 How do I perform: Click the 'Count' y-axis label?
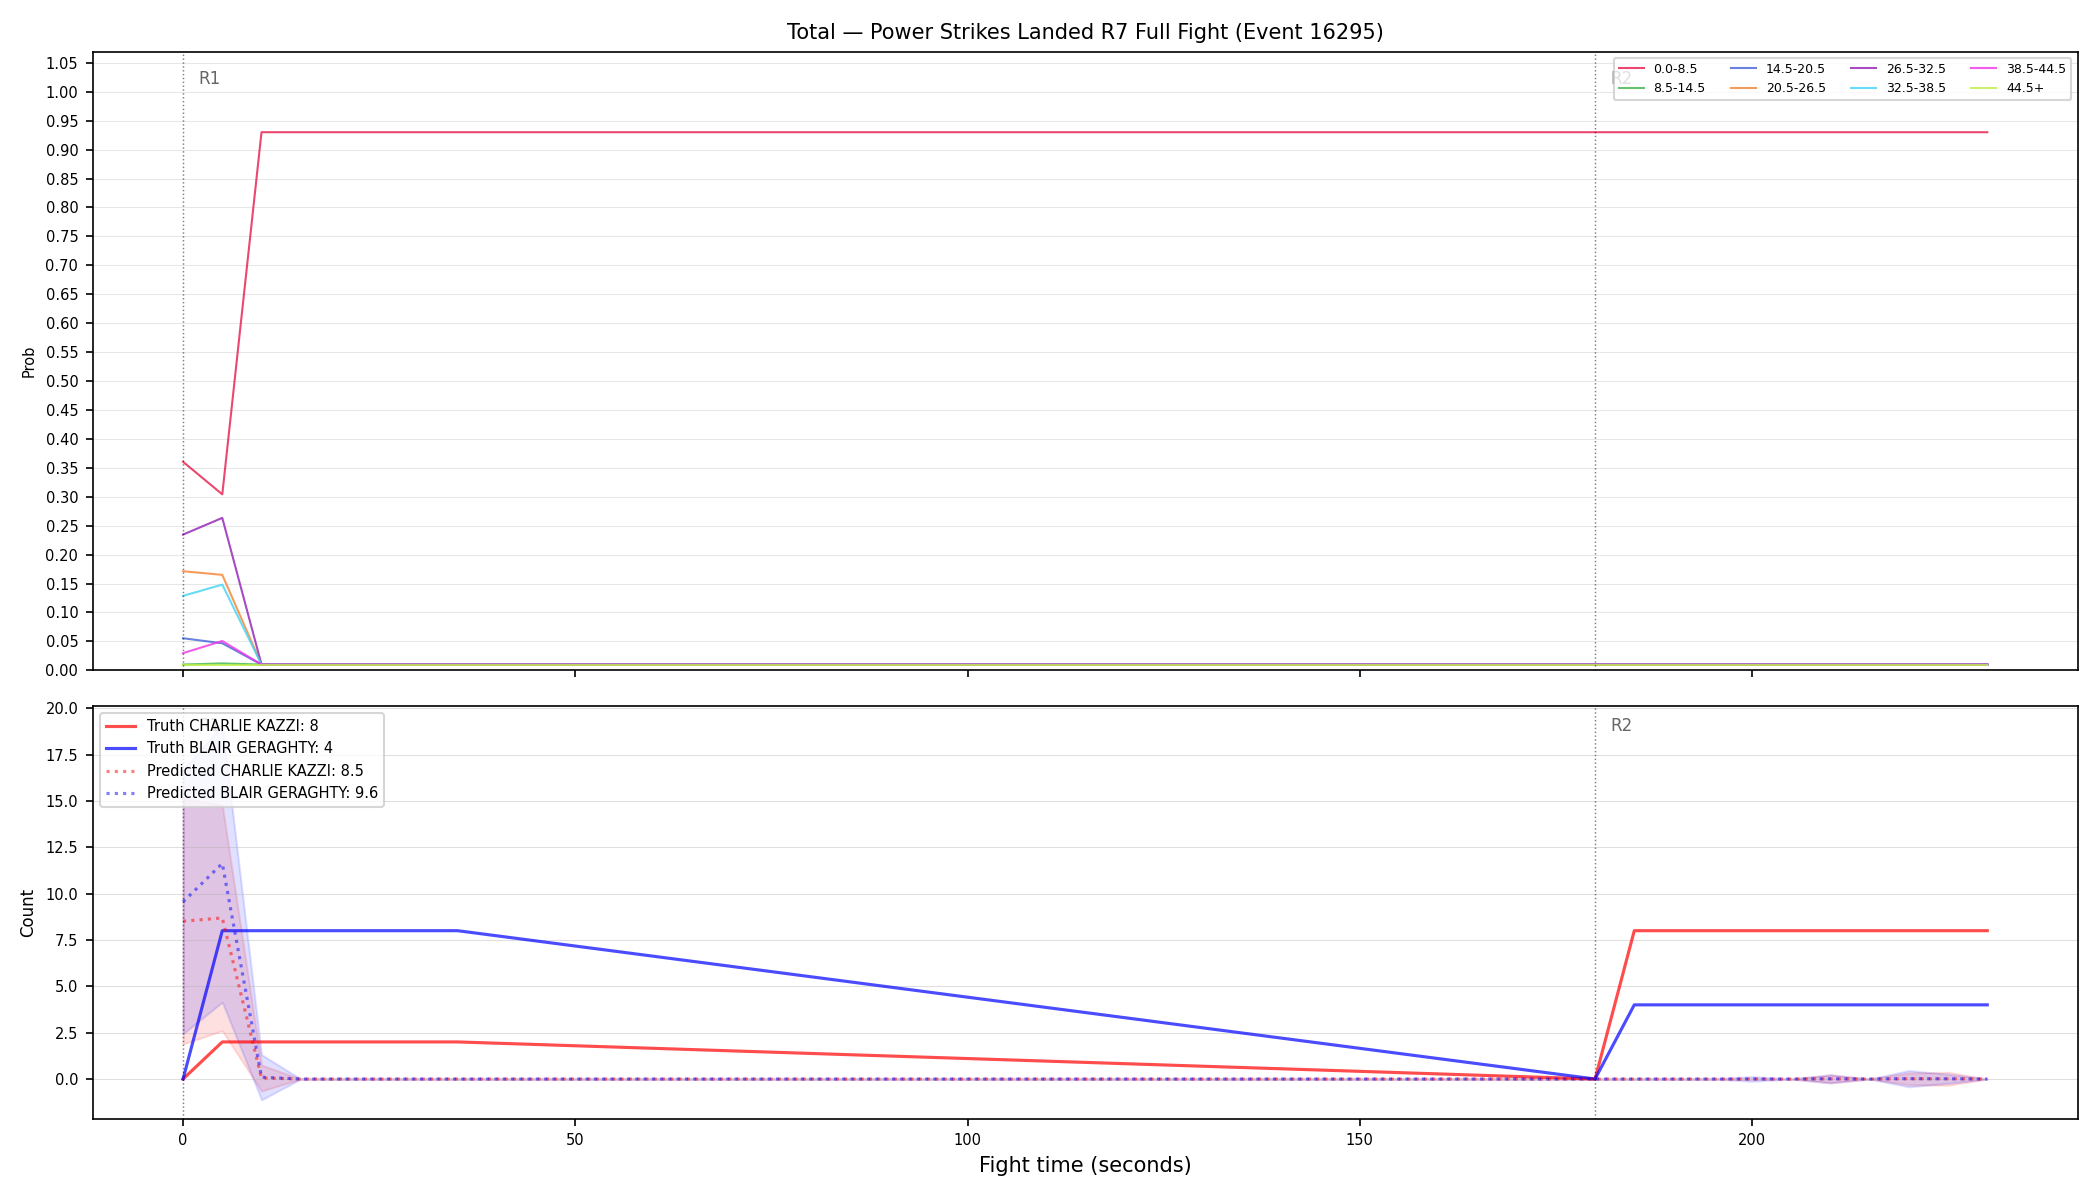pos(27,913)
